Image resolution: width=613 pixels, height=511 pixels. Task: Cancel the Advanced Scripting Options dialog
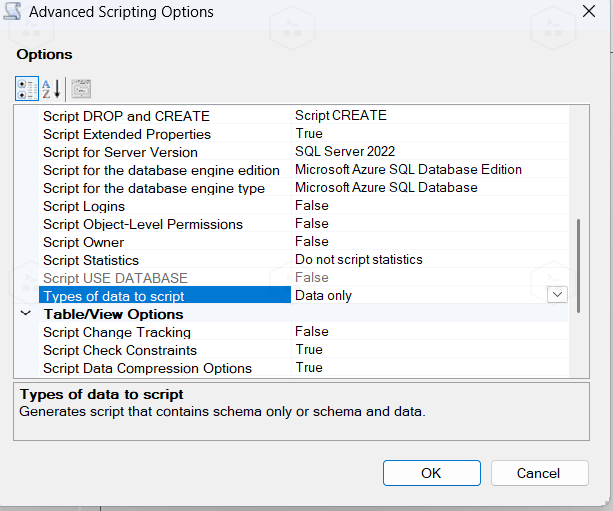538,473
